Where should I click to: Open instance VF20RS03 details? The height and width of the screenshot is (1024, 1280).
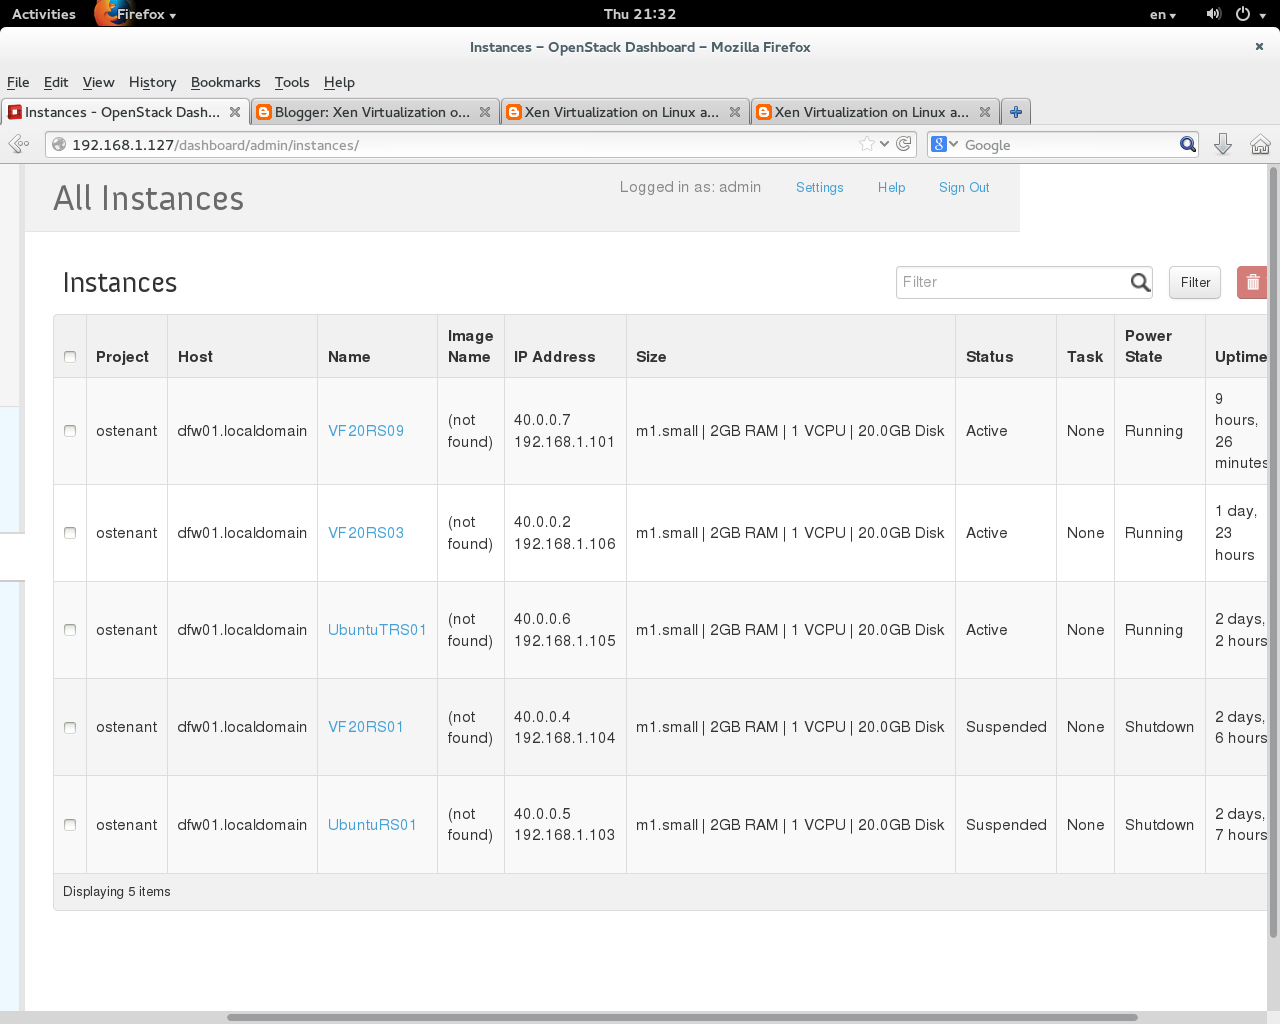click(x=366, y=533)
